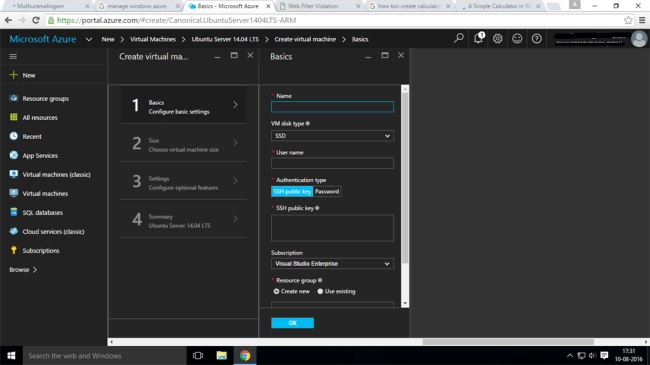Open File Explorer from taskbar
650x365 pixels.
221,355
